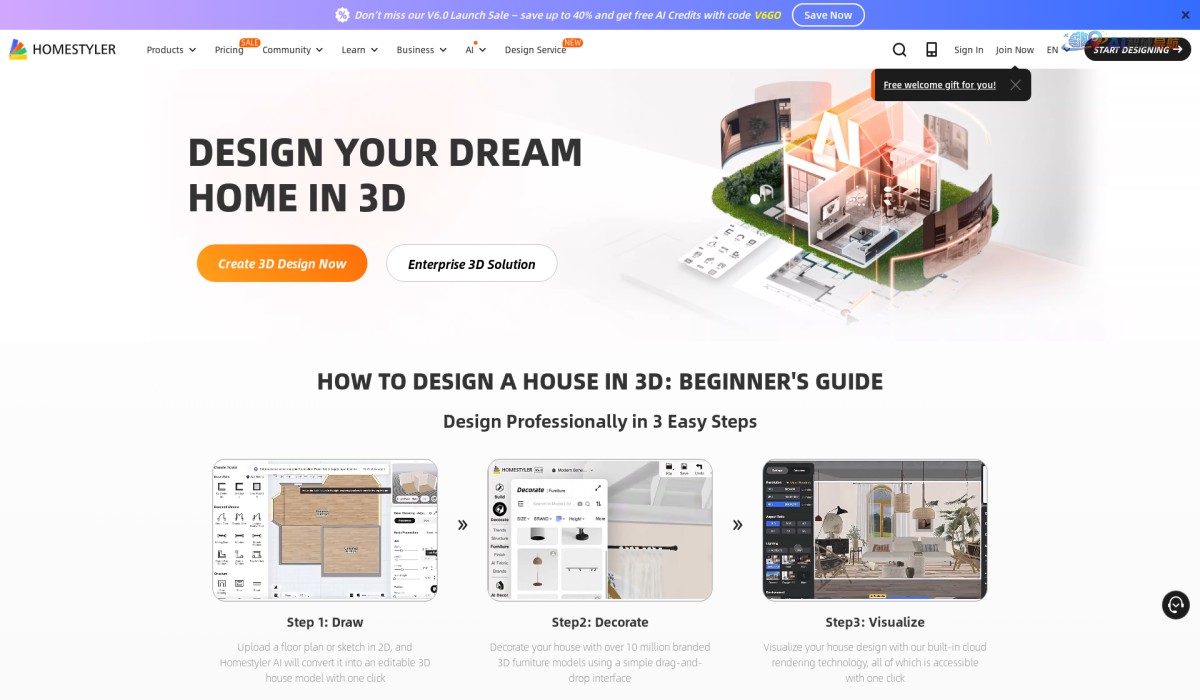Screen dimensions: 1200x700
Task: Click the megaphone icon in the announcement banner
Action: (342, 14)
